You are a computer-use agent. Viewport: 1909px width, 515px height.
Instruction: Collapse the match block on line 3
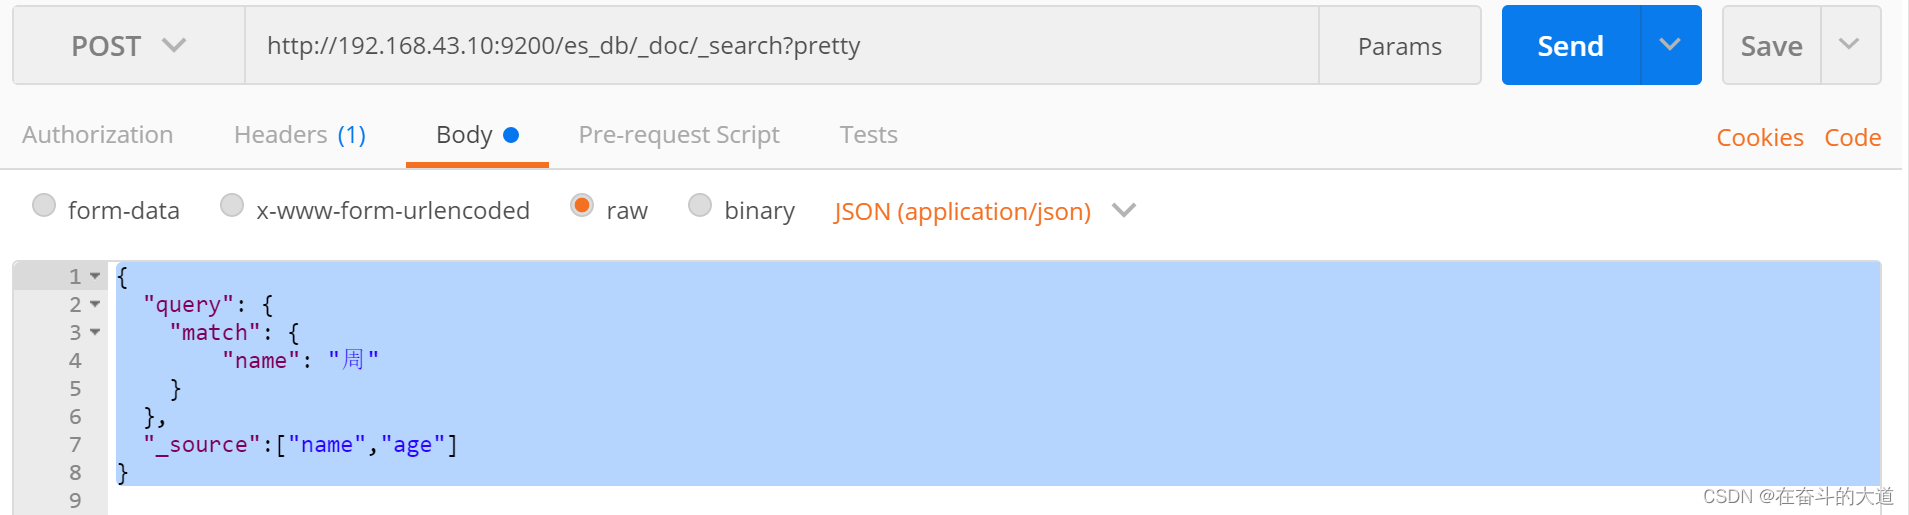[95, 332]
